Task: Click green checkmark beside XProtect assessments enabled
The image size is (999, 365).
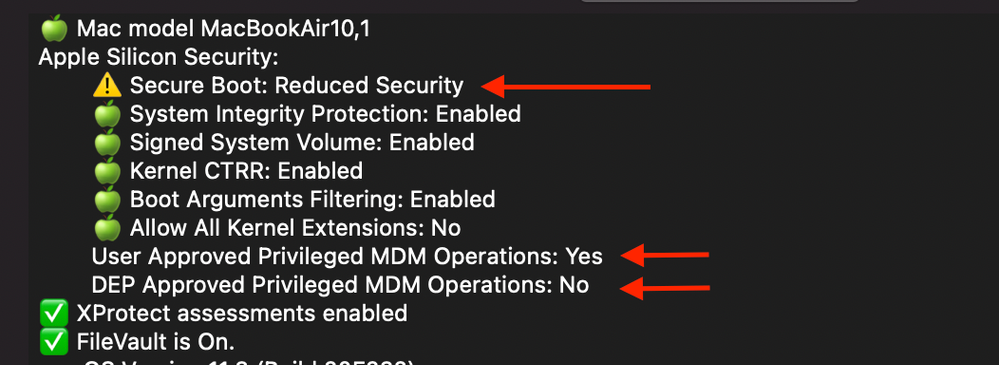Action: (x=54, y=313)
